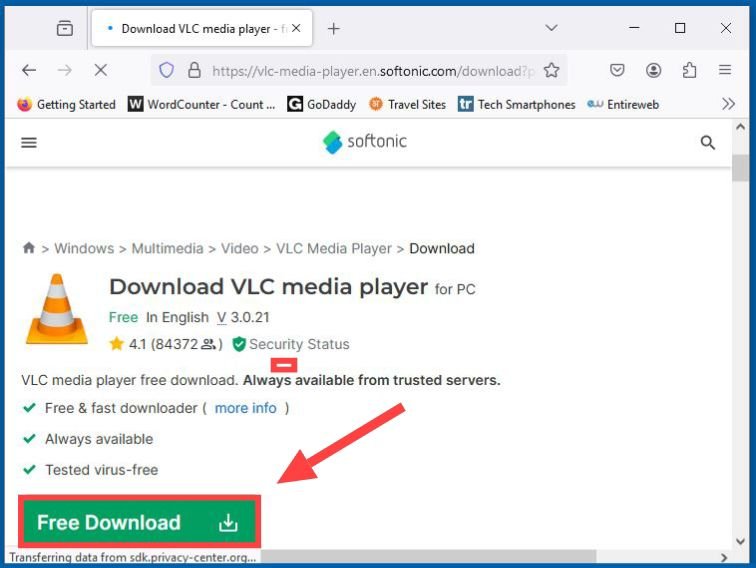Viewport: 756px width, 568px height.
Task: Click vertical scrollbar down arrow
Action: click(x=740, y=541)
